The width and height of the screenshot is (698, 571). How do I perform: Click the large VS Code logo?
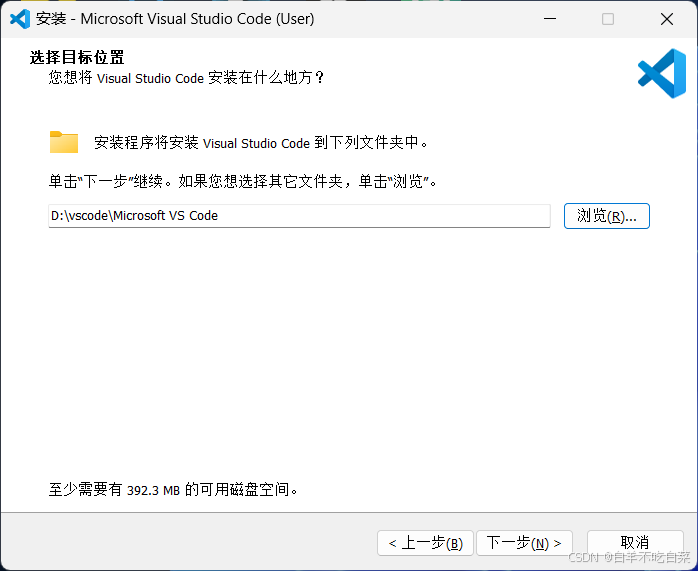click(x=662, y=73)
